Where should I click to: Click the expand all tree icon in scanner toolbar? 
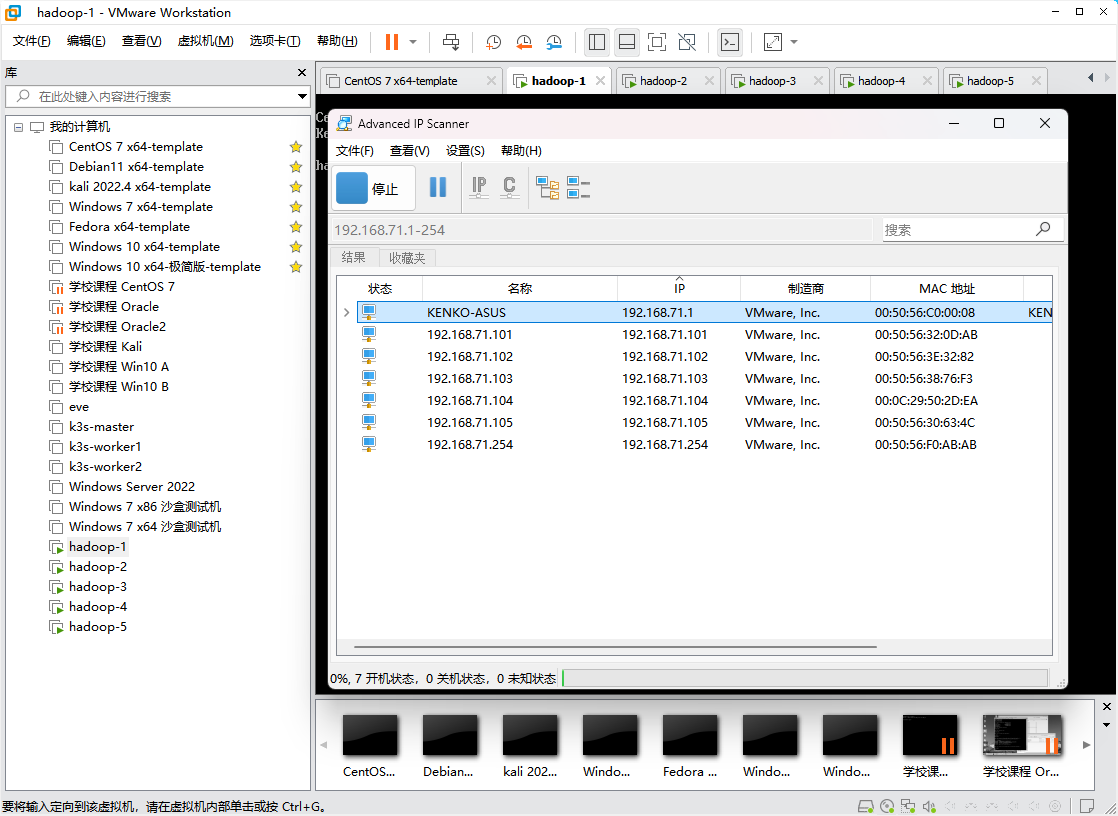tap(548, 187)
